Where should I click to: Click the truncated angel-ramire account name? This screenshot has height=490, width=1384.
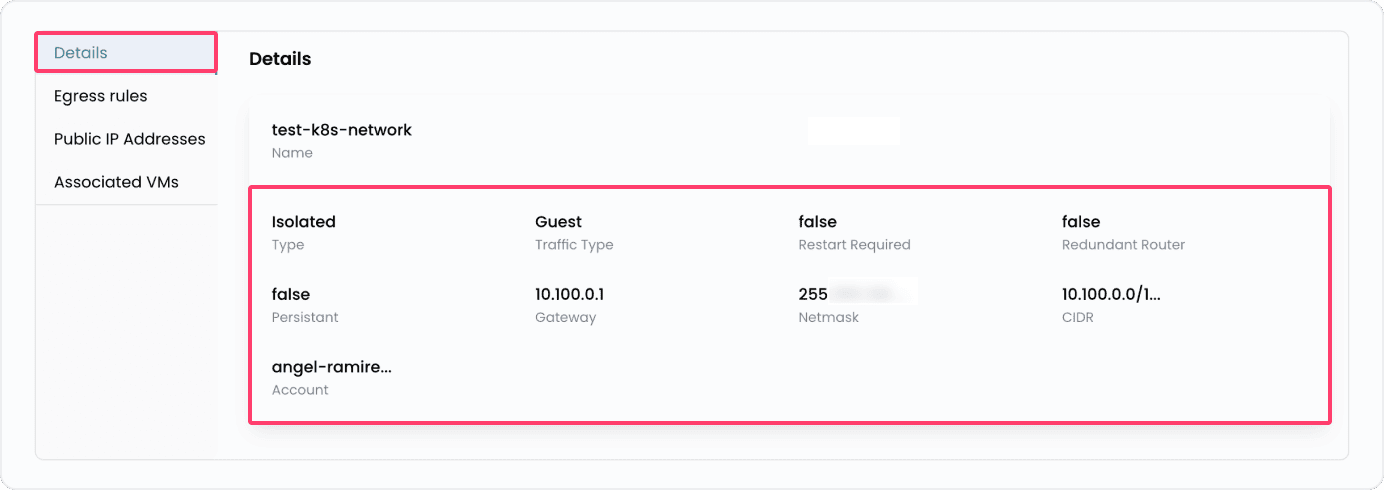[x=331, y=367]
